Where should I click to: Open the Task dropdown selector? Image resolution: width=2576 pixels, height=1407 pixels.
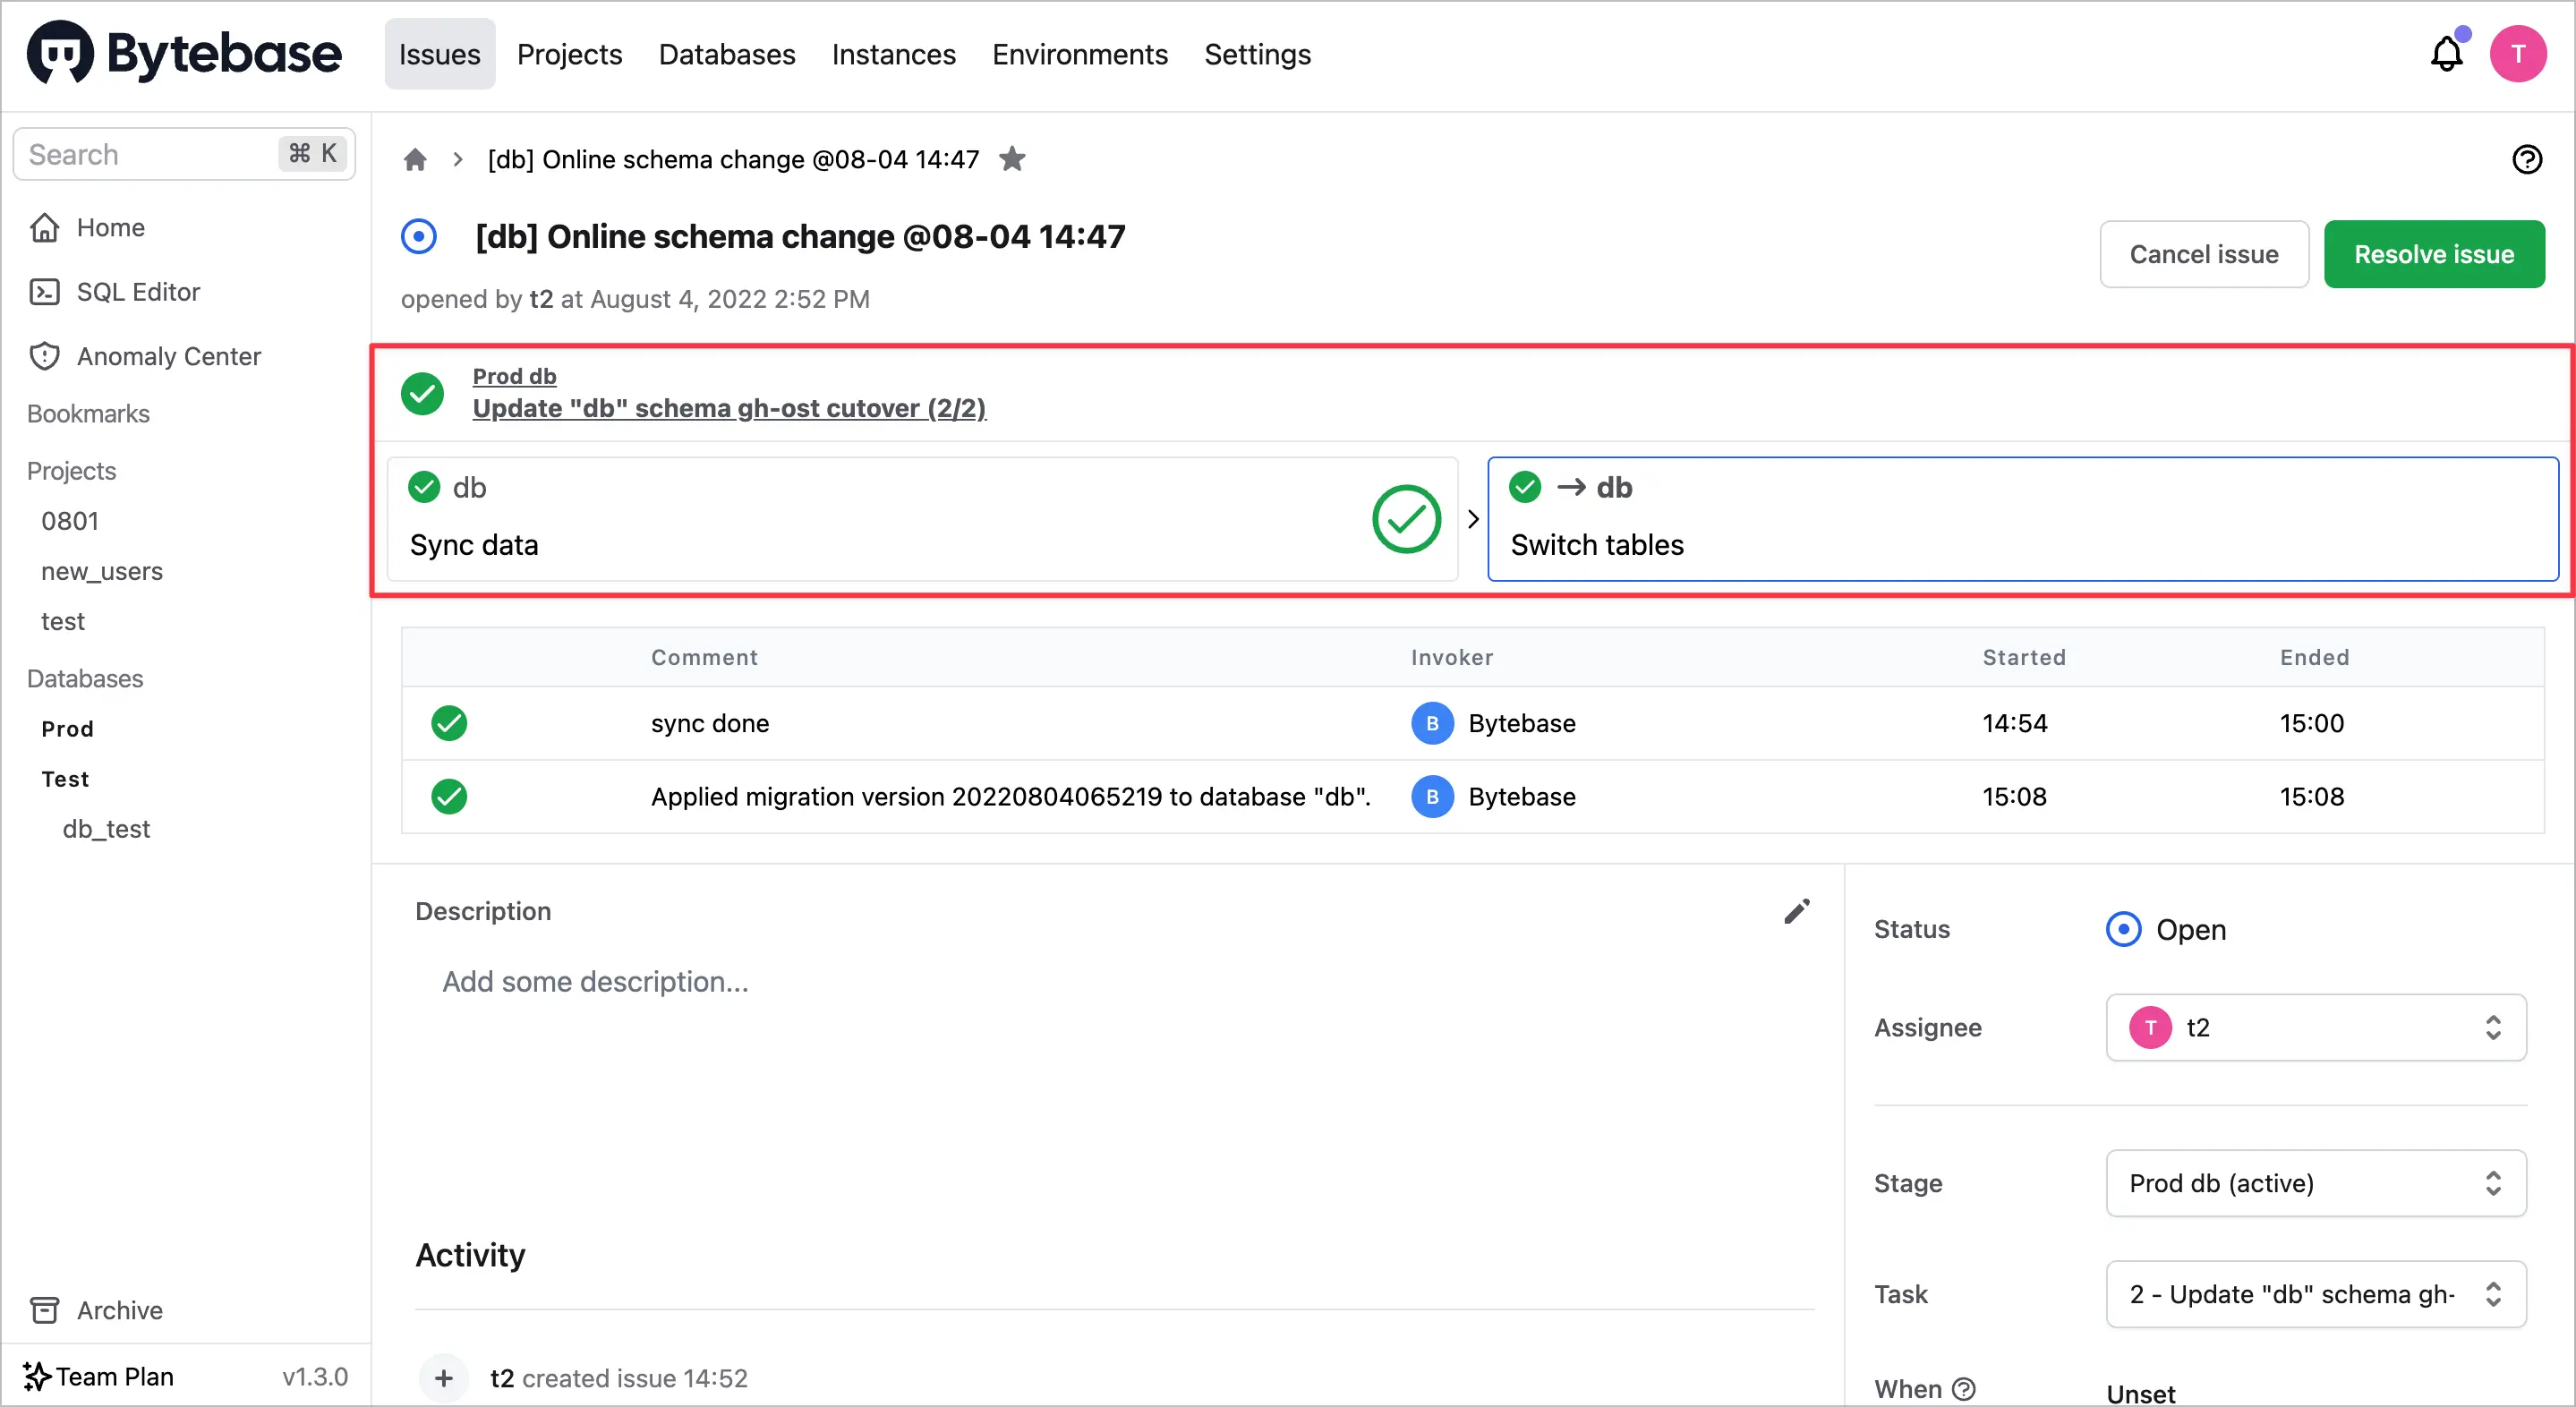[2315, 1294]
